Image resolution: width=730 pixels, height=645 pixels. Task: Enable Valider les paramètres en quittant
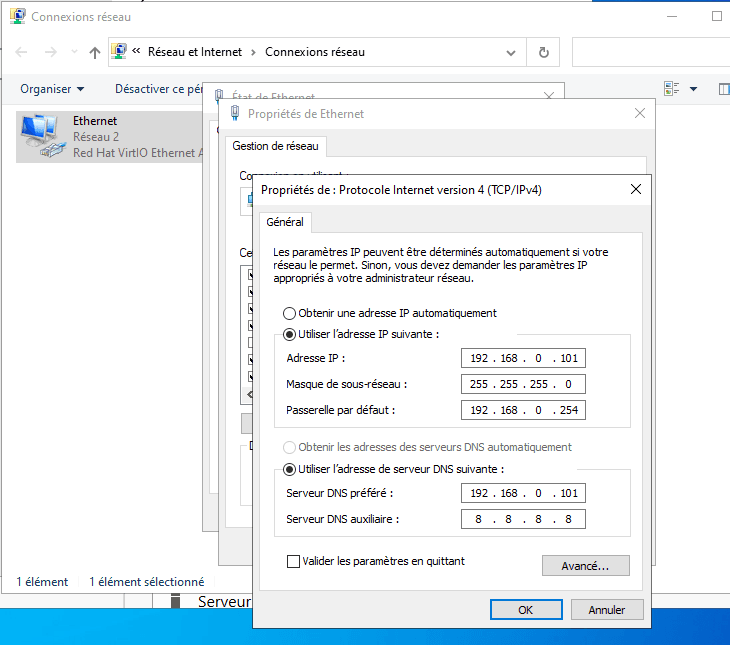pyautogui.click(x=294, y=562)
